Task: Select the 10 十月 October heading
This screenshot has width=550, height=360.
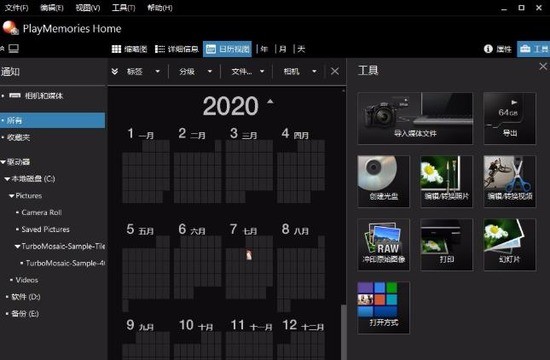Action: click(x=196, y=325)
